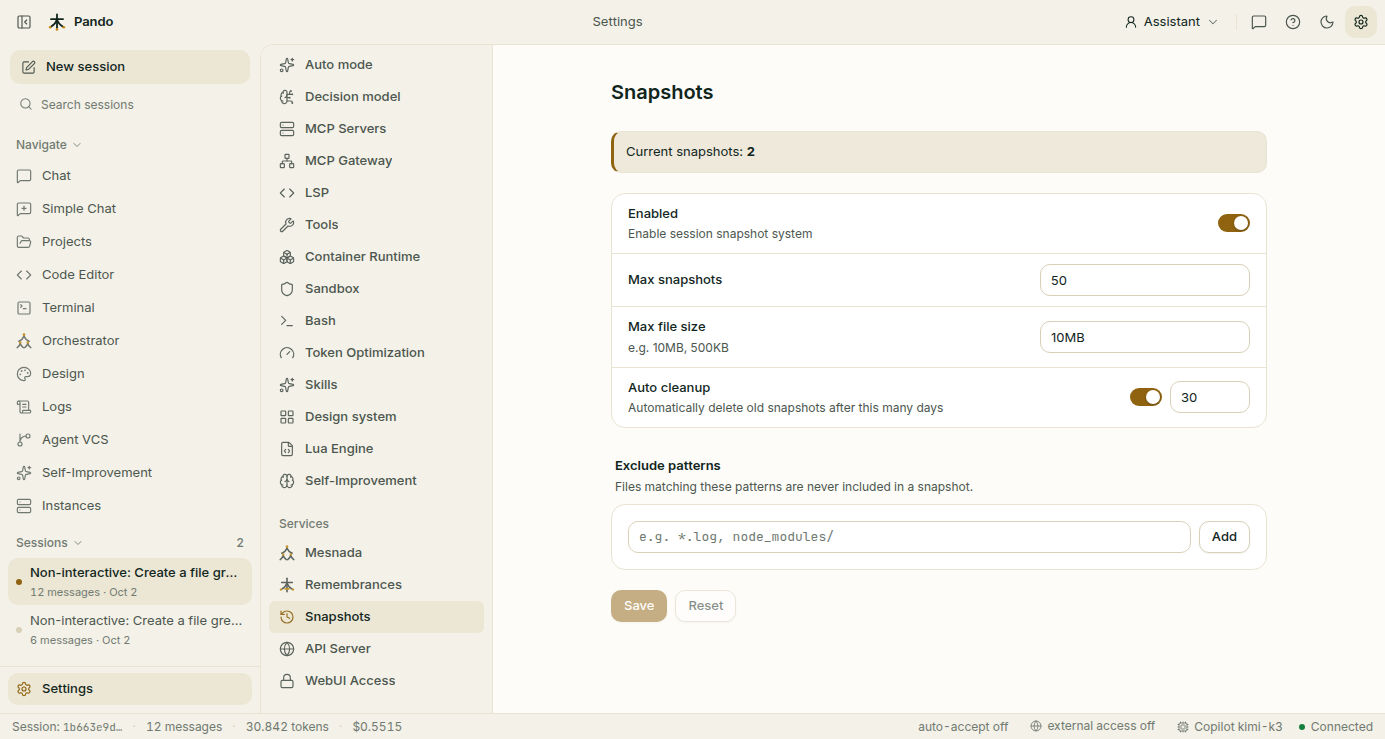Click the settings gear icon in top bar
Screen dimensions: 1385x739
[x=1361, y=22]
